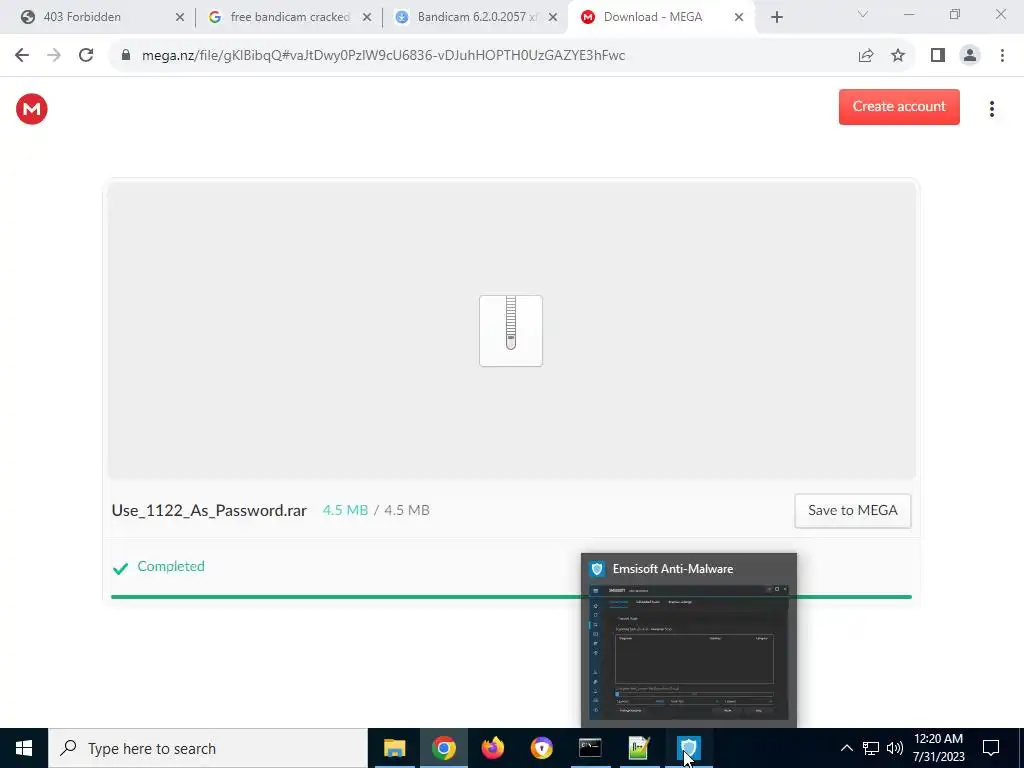Switch to free bandicam cracked Google tab

[x=288, y=17]
